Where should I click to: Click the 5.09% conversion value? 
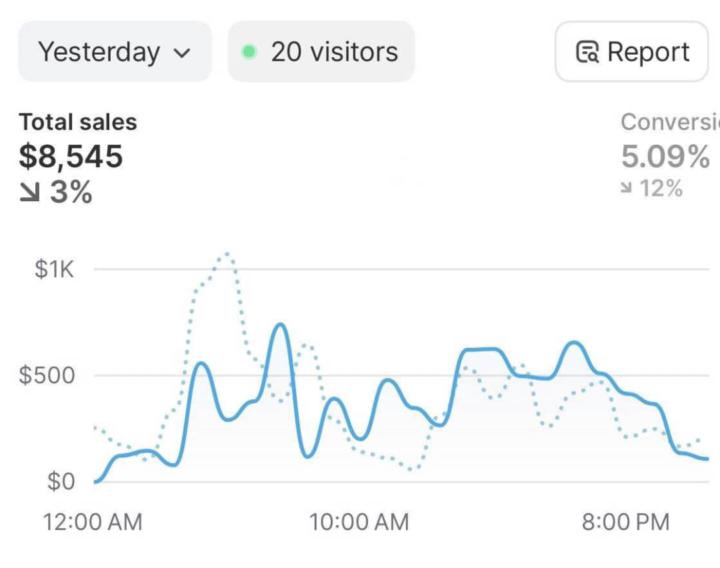(666, 156)
